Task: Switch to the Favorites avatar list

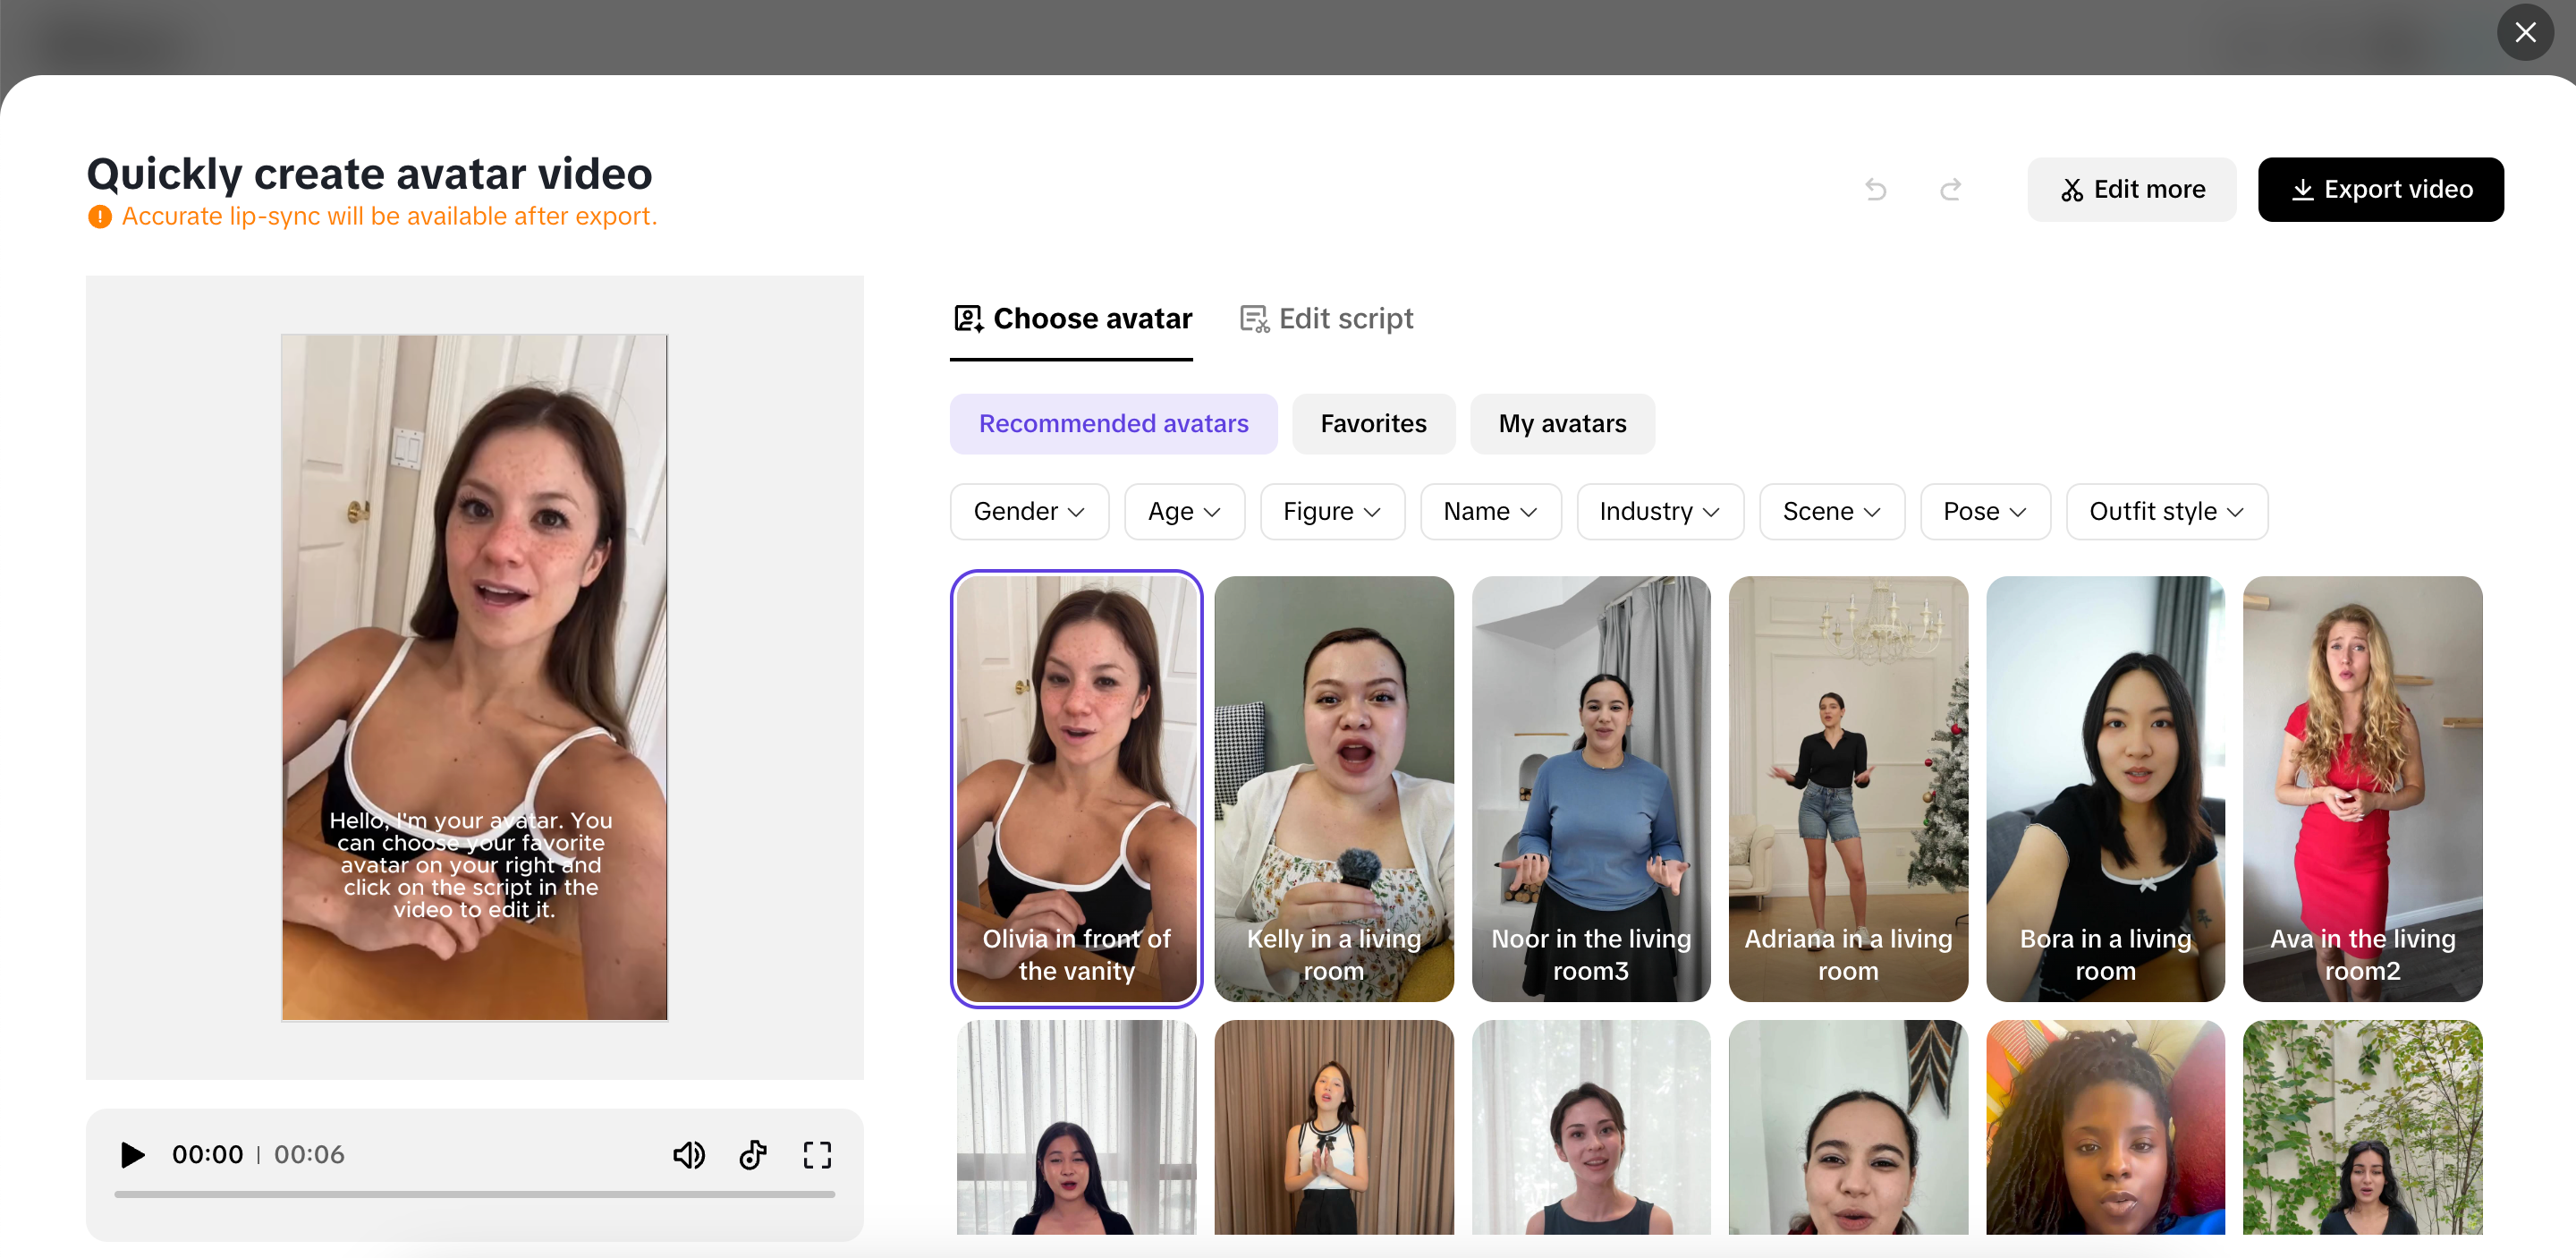Action: (x=1373, y=423)
